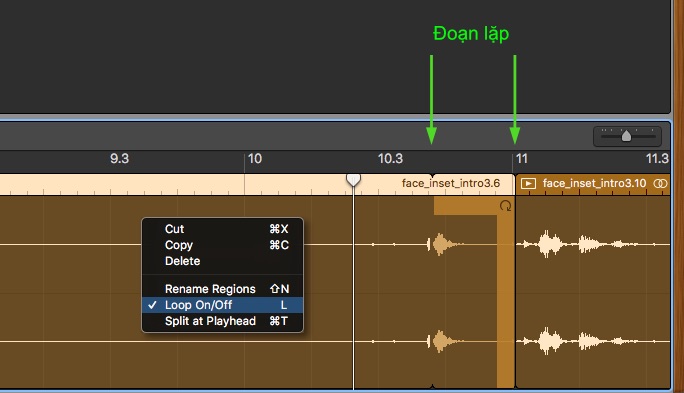The image size is (684, 393).
Task: Click the bar 10 marker on the ruler
Action: [x=255, y=158]
